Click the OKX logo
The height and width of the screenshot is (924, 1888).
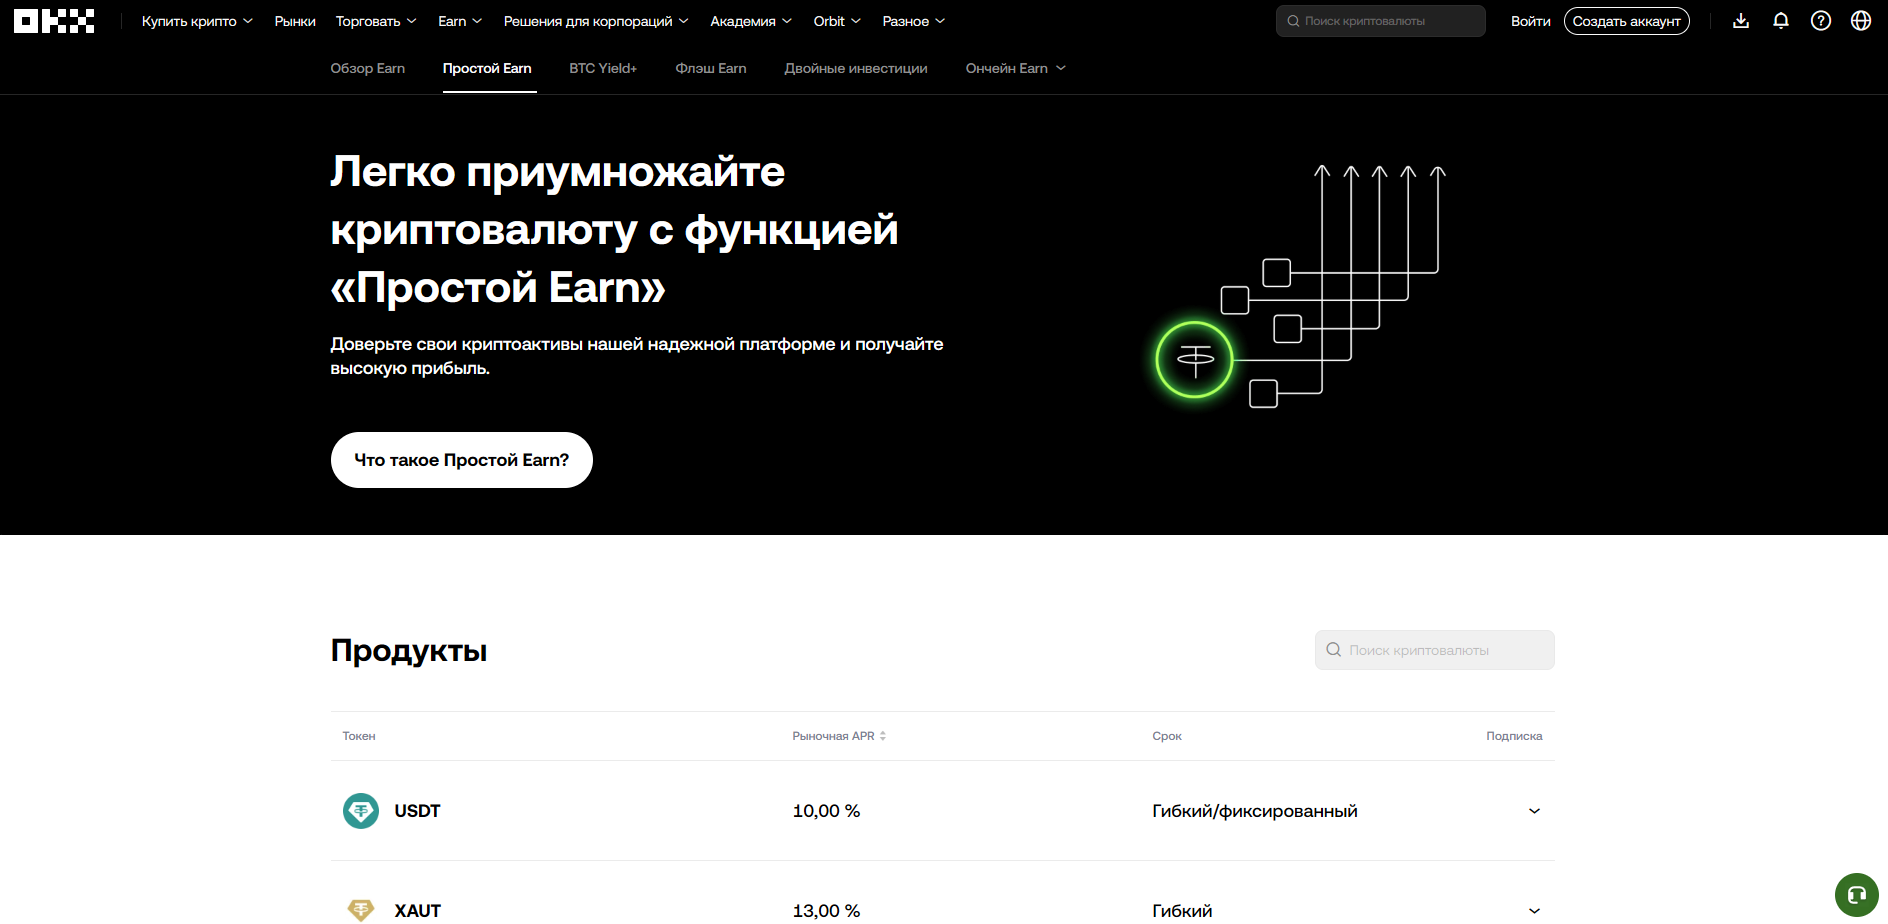pyautogui.click(x=54, y=21)
